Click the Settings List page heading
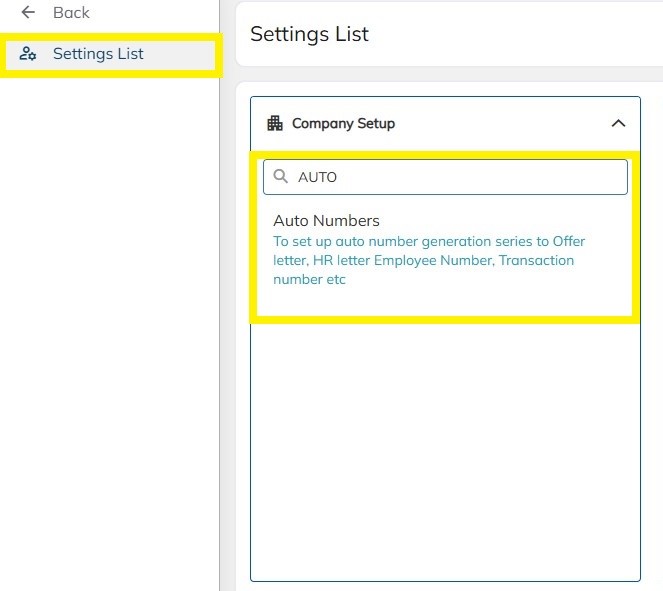Image resolution: width=663 pixels, height=591 pixels. click(x=309, y=34)
